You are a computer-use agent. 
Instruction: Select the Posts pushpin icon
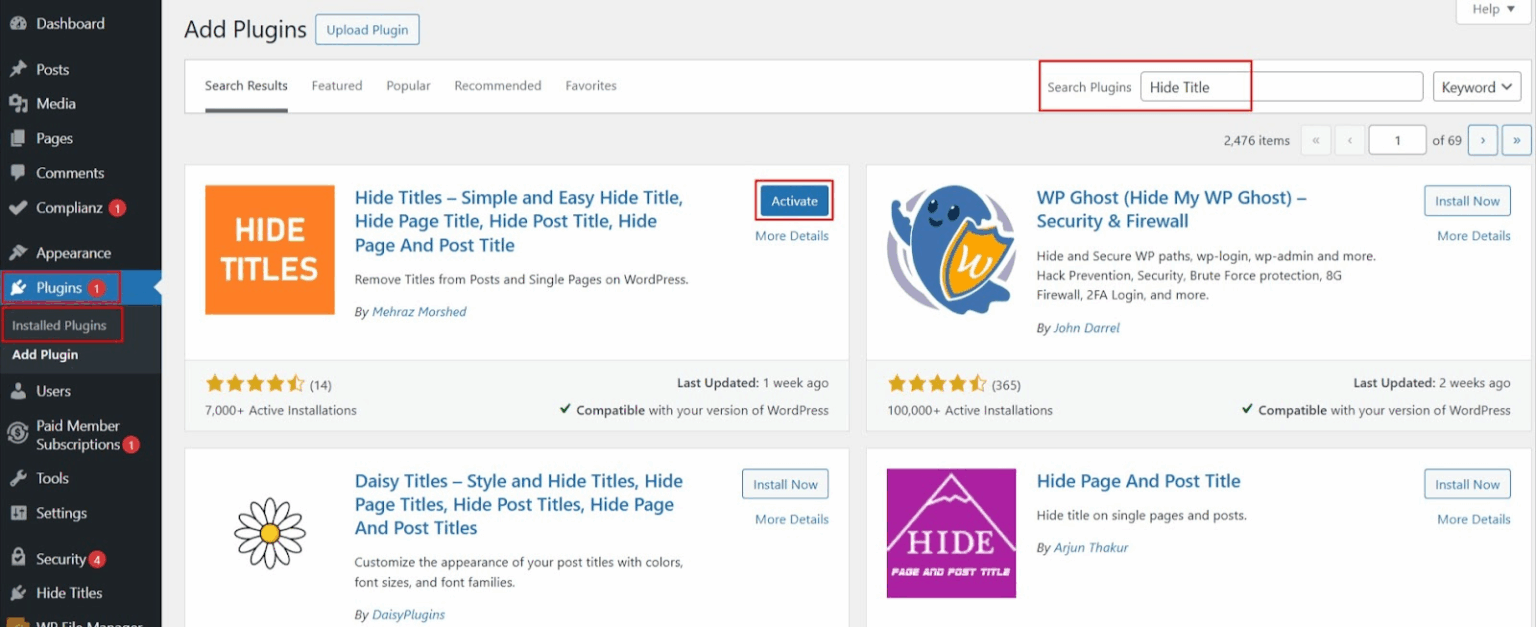[x=18, y=68]
